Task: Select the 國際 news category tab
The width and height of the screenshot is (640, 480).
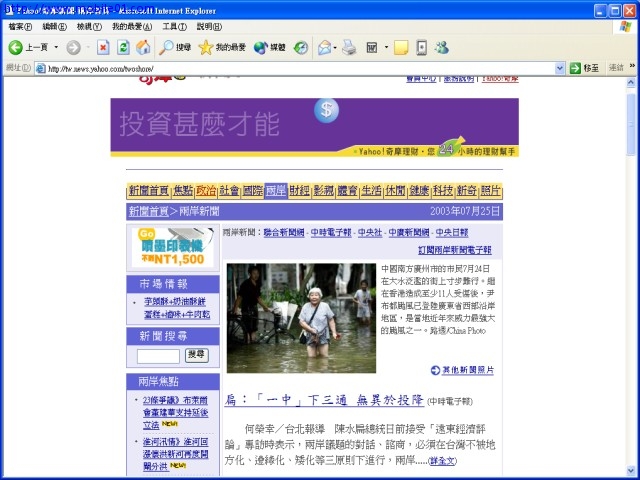Action: pos(253,191)
